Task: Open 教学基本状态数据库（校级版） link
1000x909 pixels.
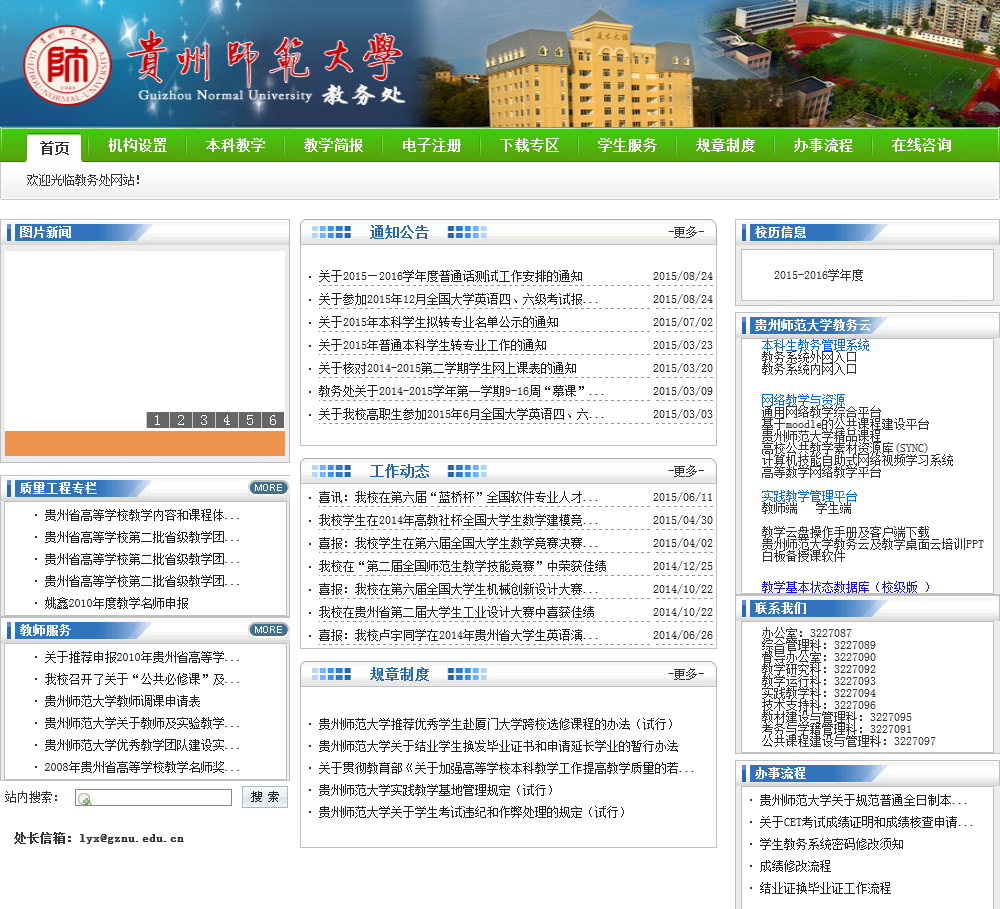Action: tap(846, 587)
